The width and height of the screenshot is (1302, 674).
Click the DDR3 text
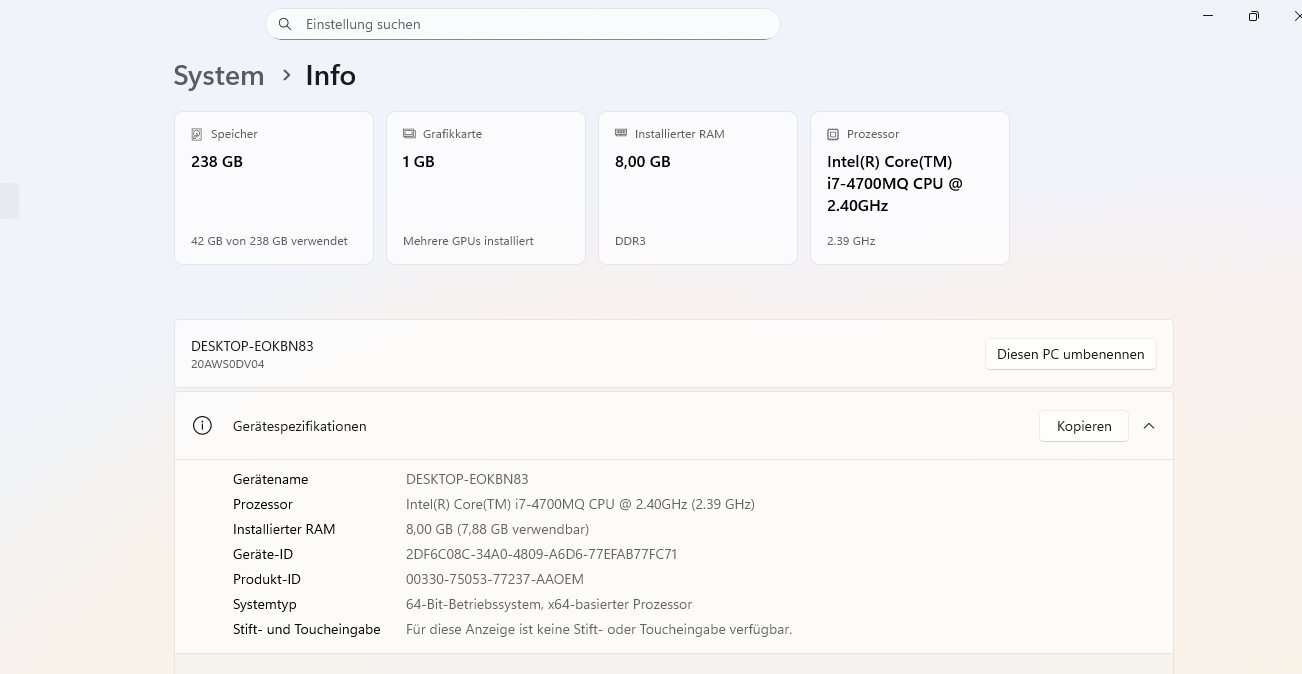click(x=630, y=241)
